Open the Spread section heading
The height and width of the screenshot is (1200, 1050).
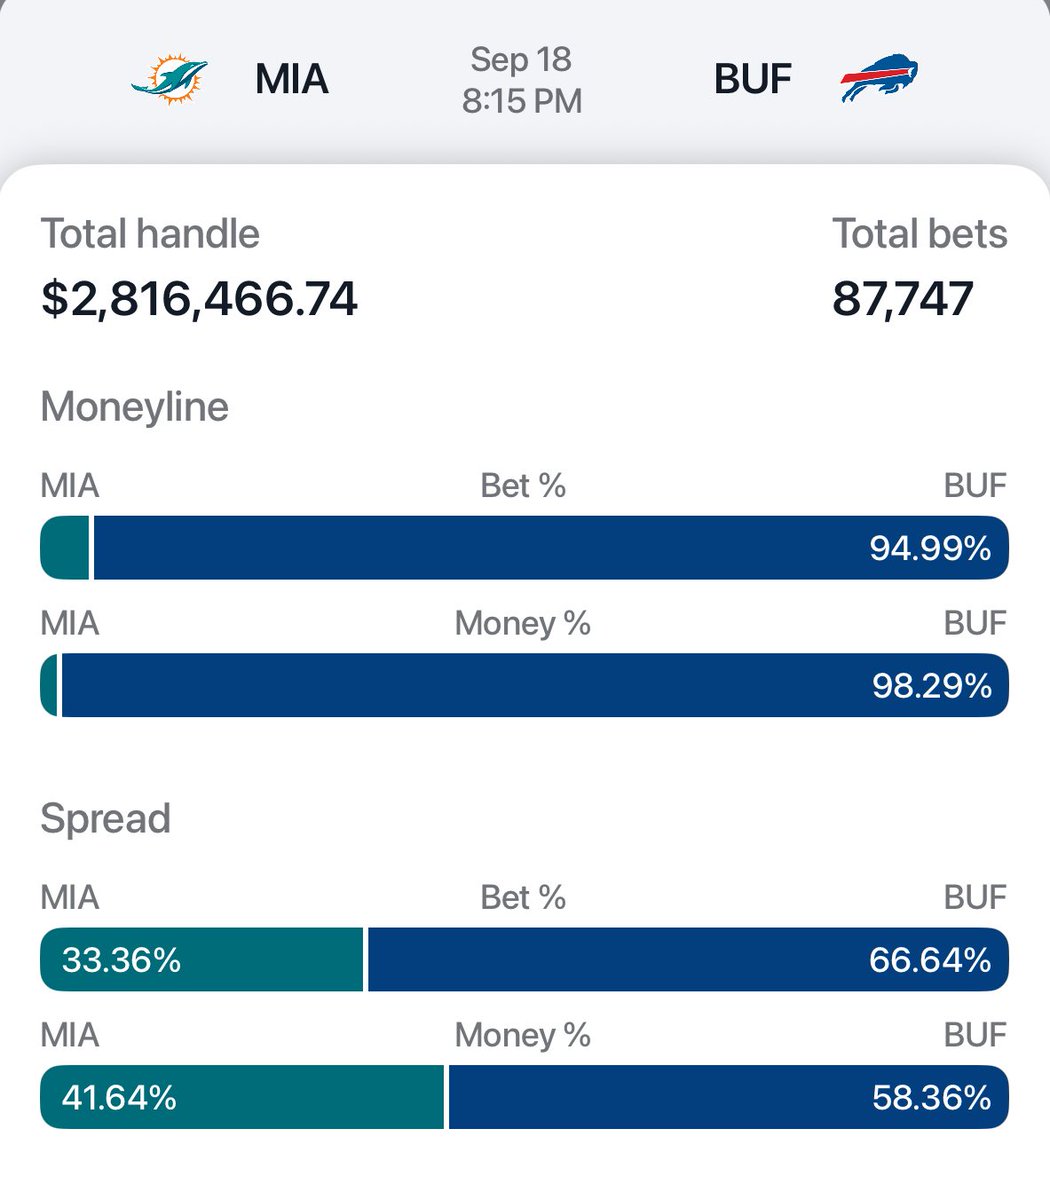coord(105,819)
